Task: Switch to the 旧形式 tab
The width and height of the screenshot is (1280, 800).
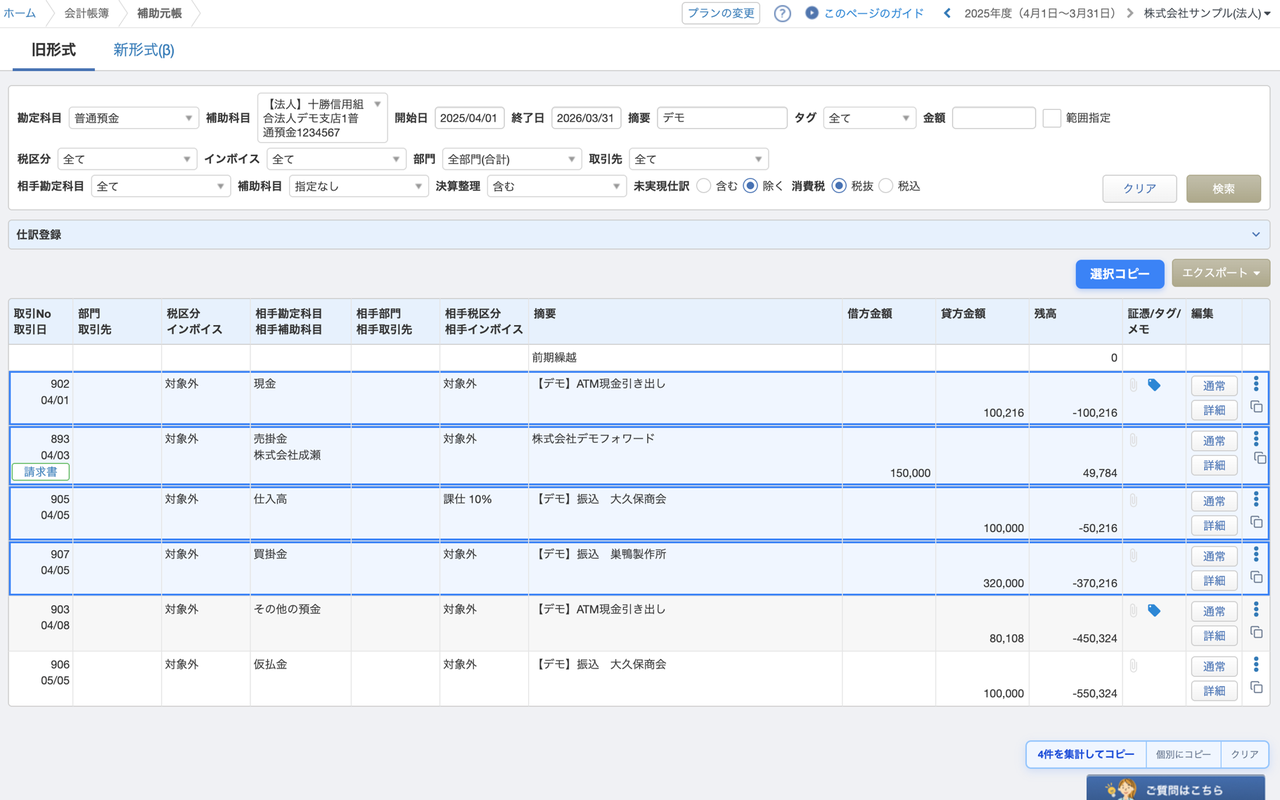Action: click(53, 50)
